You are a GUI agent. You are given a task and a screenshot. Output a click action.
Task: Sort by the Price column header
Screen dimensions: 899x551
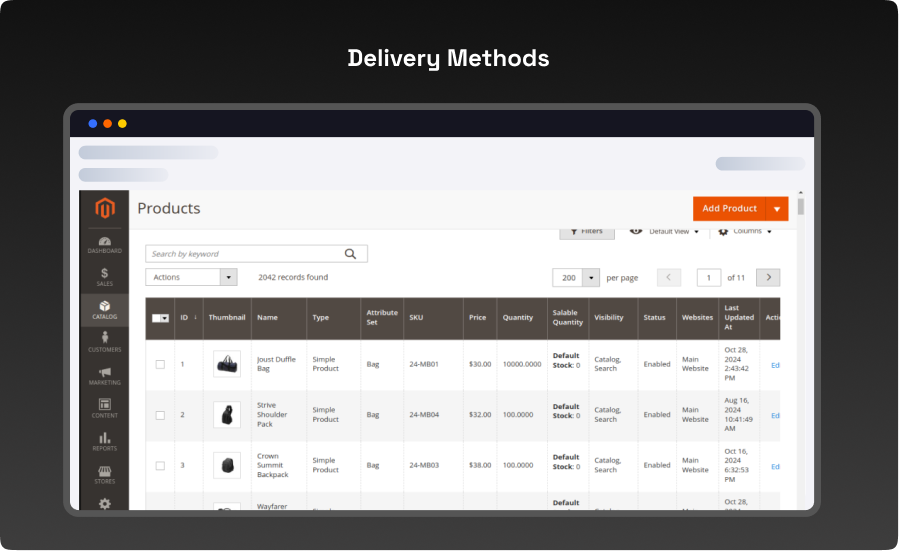pos(477,318)
